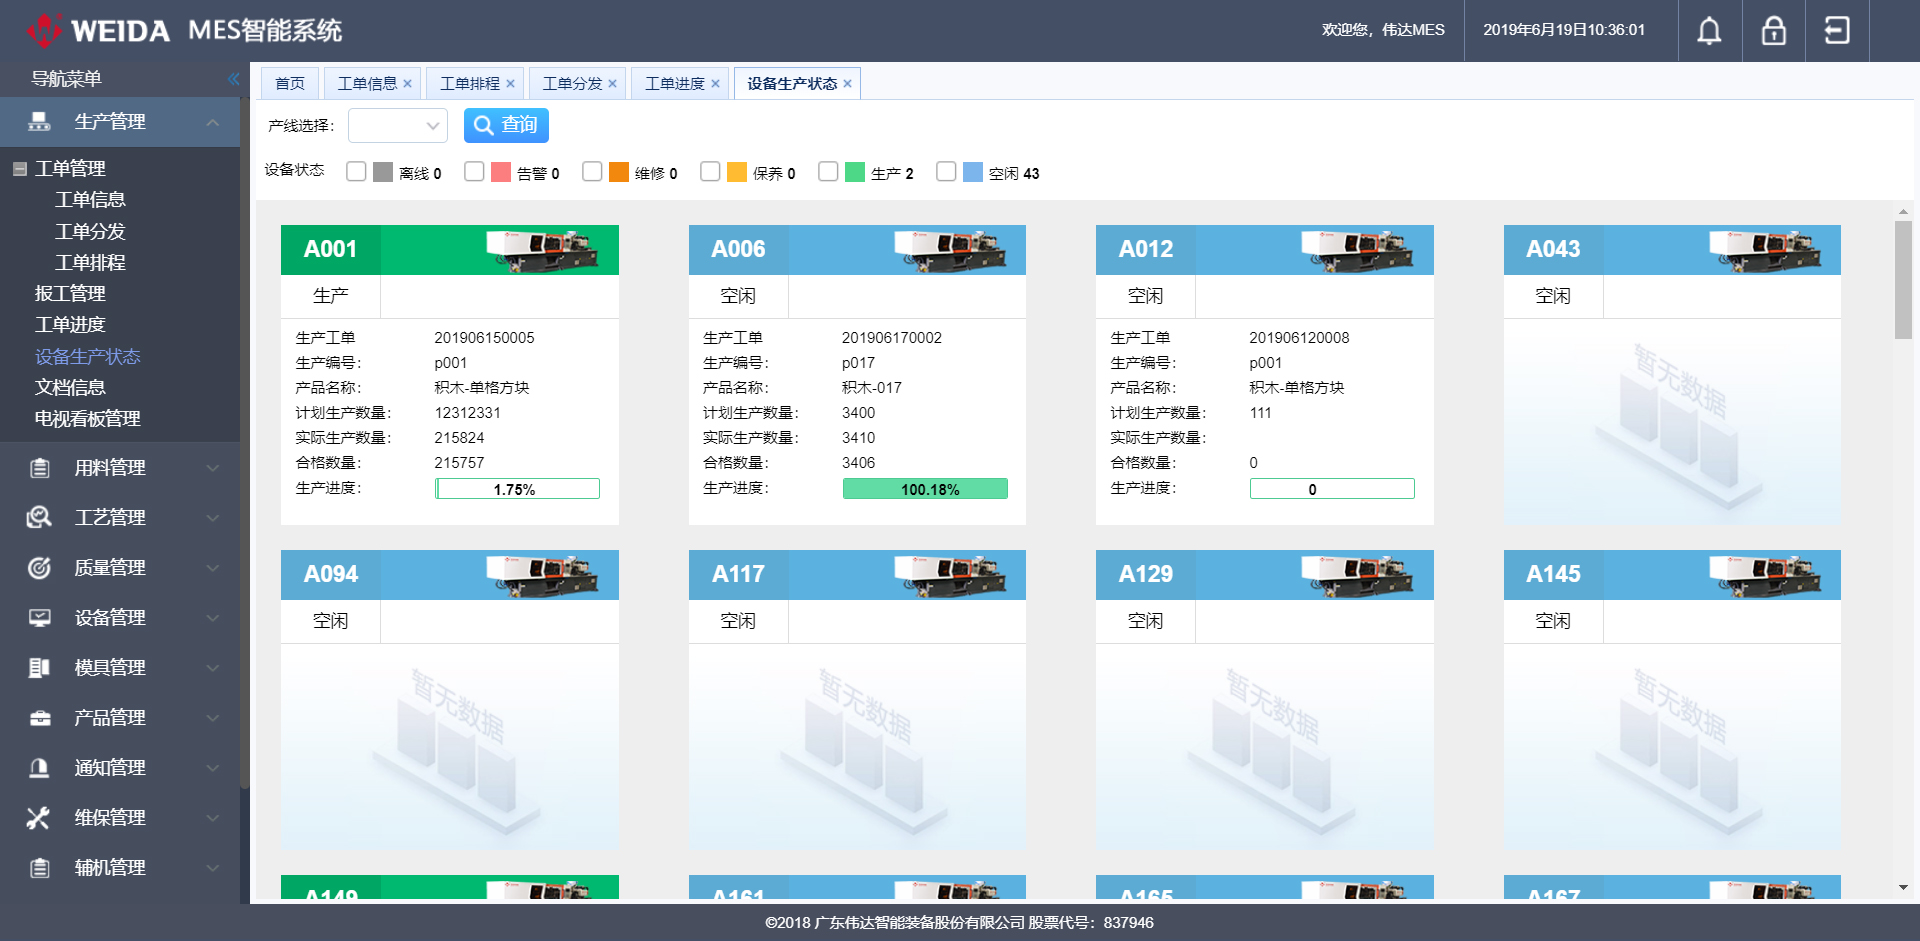Click the notification bell icon
This screenshot has height=941, width=1920.
(1709, 31)
